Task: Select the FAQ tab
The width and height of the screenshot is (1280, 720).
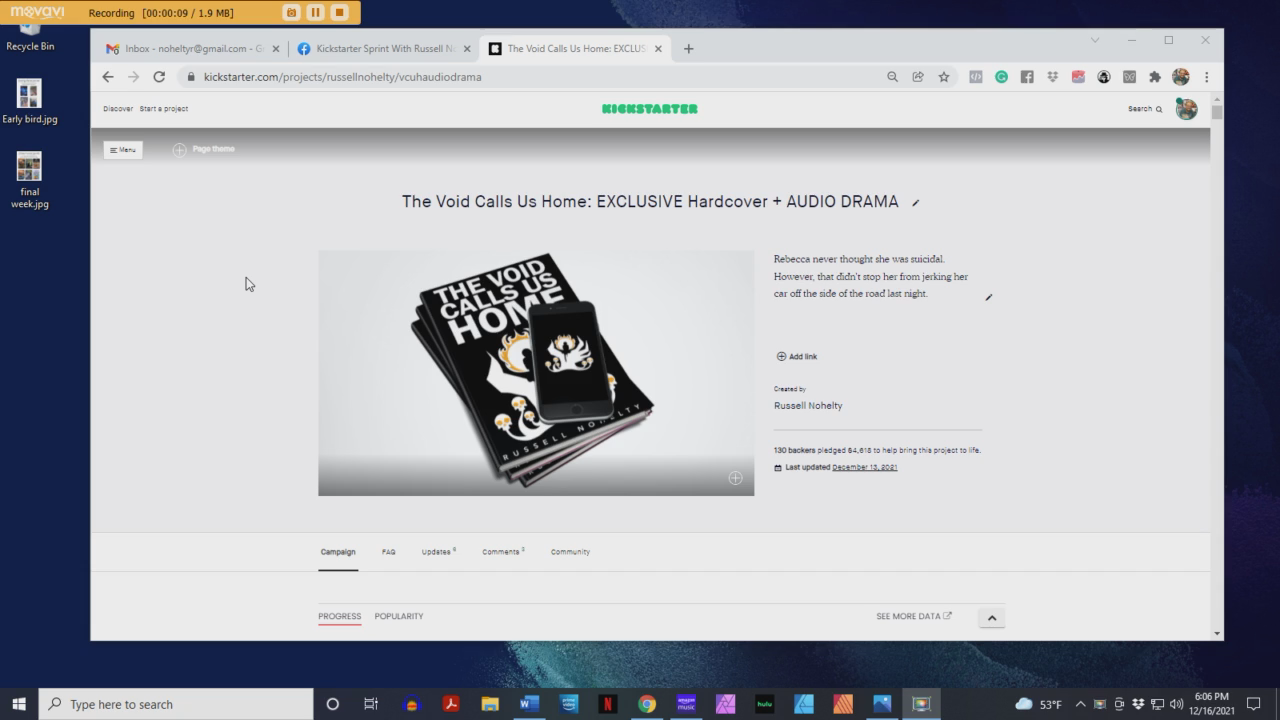Action: pyautogui.click(x=388, y=552)
